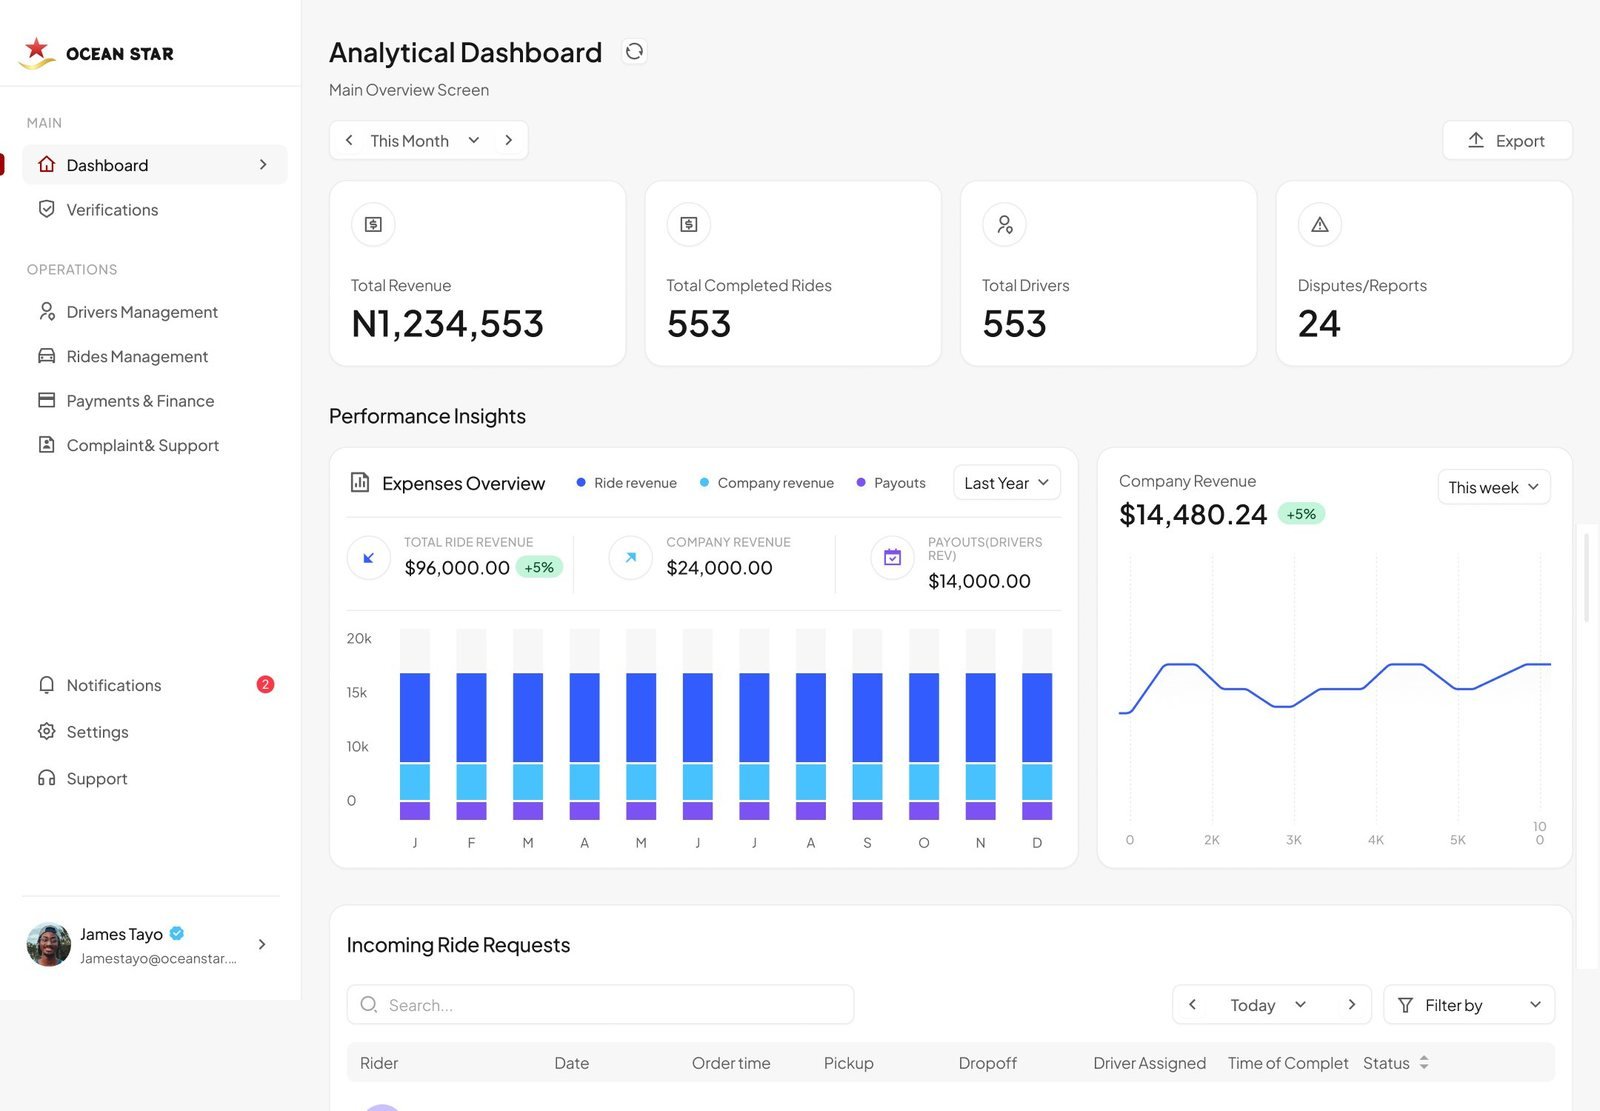The width and height of the screenshot is (1600, 1111).
Task: Click the January dark blue bar segment
Action: click(415, 718)
